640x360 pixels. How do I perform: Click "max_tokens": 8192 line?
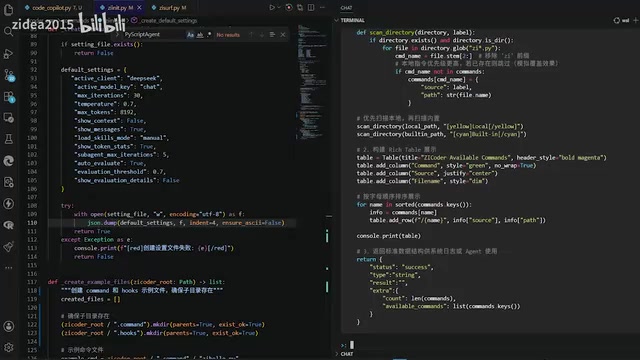(105, 112)
